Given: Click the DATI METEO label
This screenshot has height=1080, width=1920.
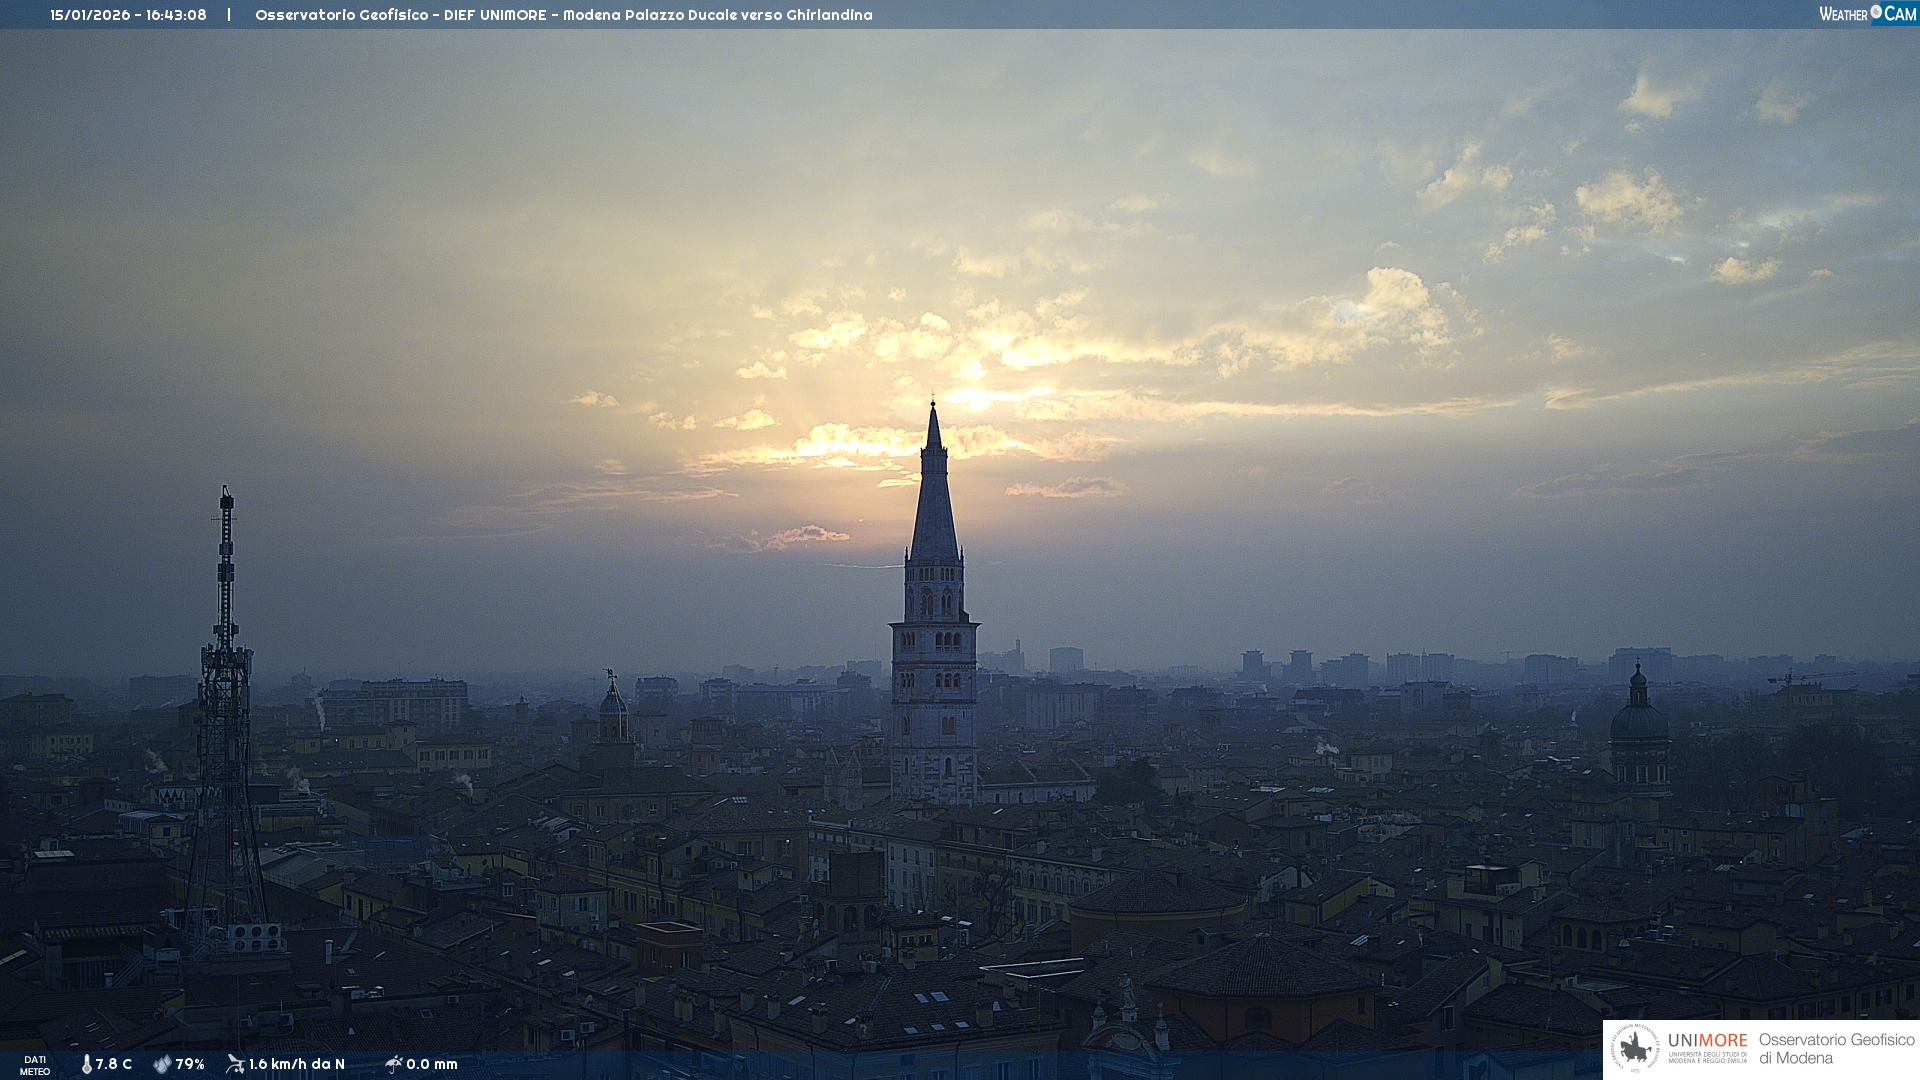Looking at the screenshot, I should click(x=35, y=1065).
